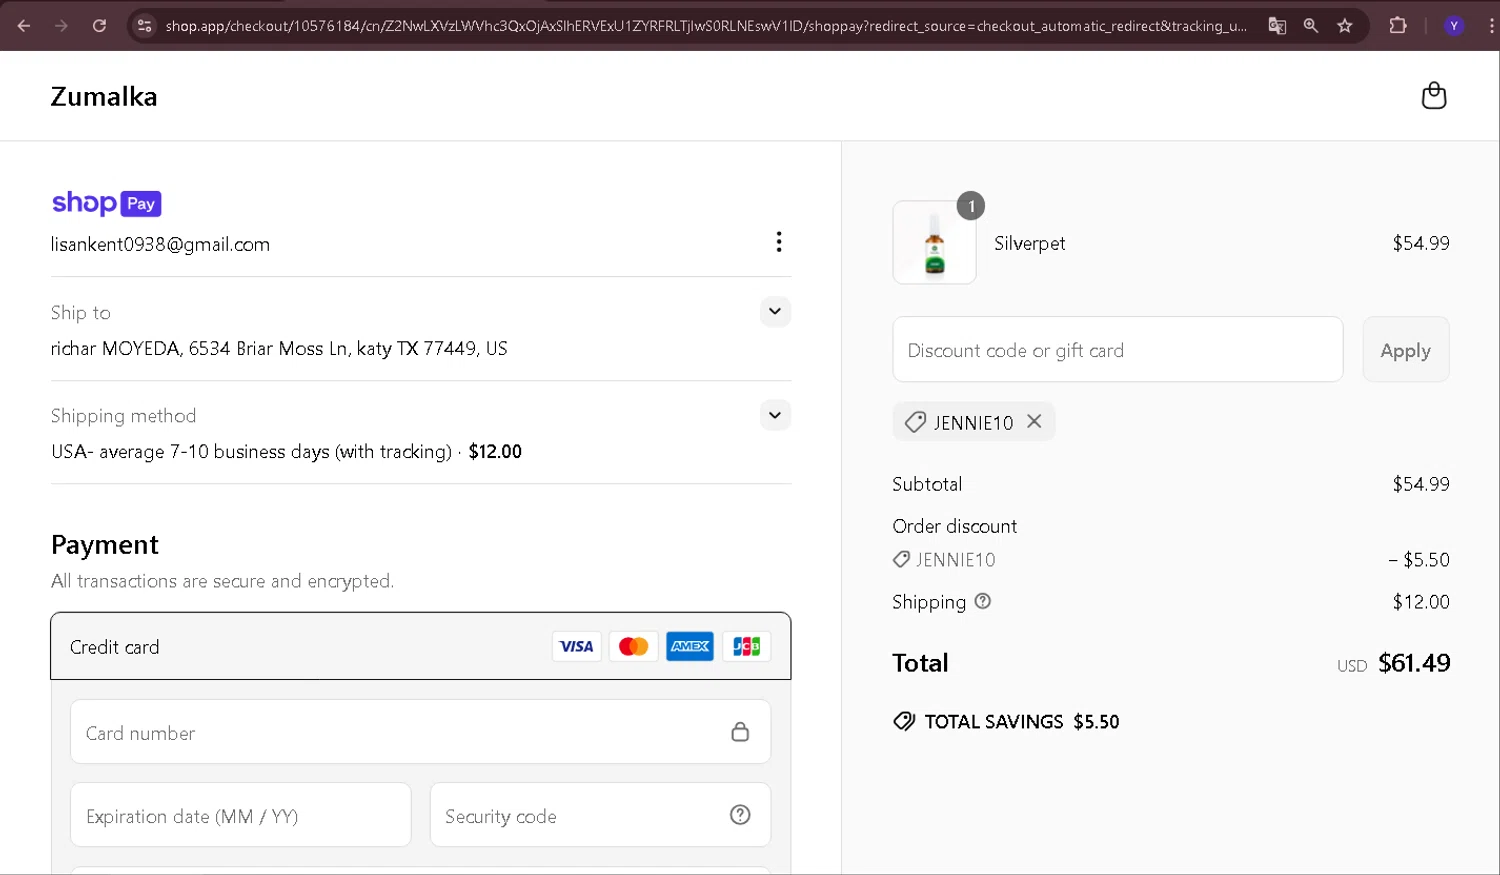Go back to the previous page
Screen dimensions: 1500x875
click(24, 26)
